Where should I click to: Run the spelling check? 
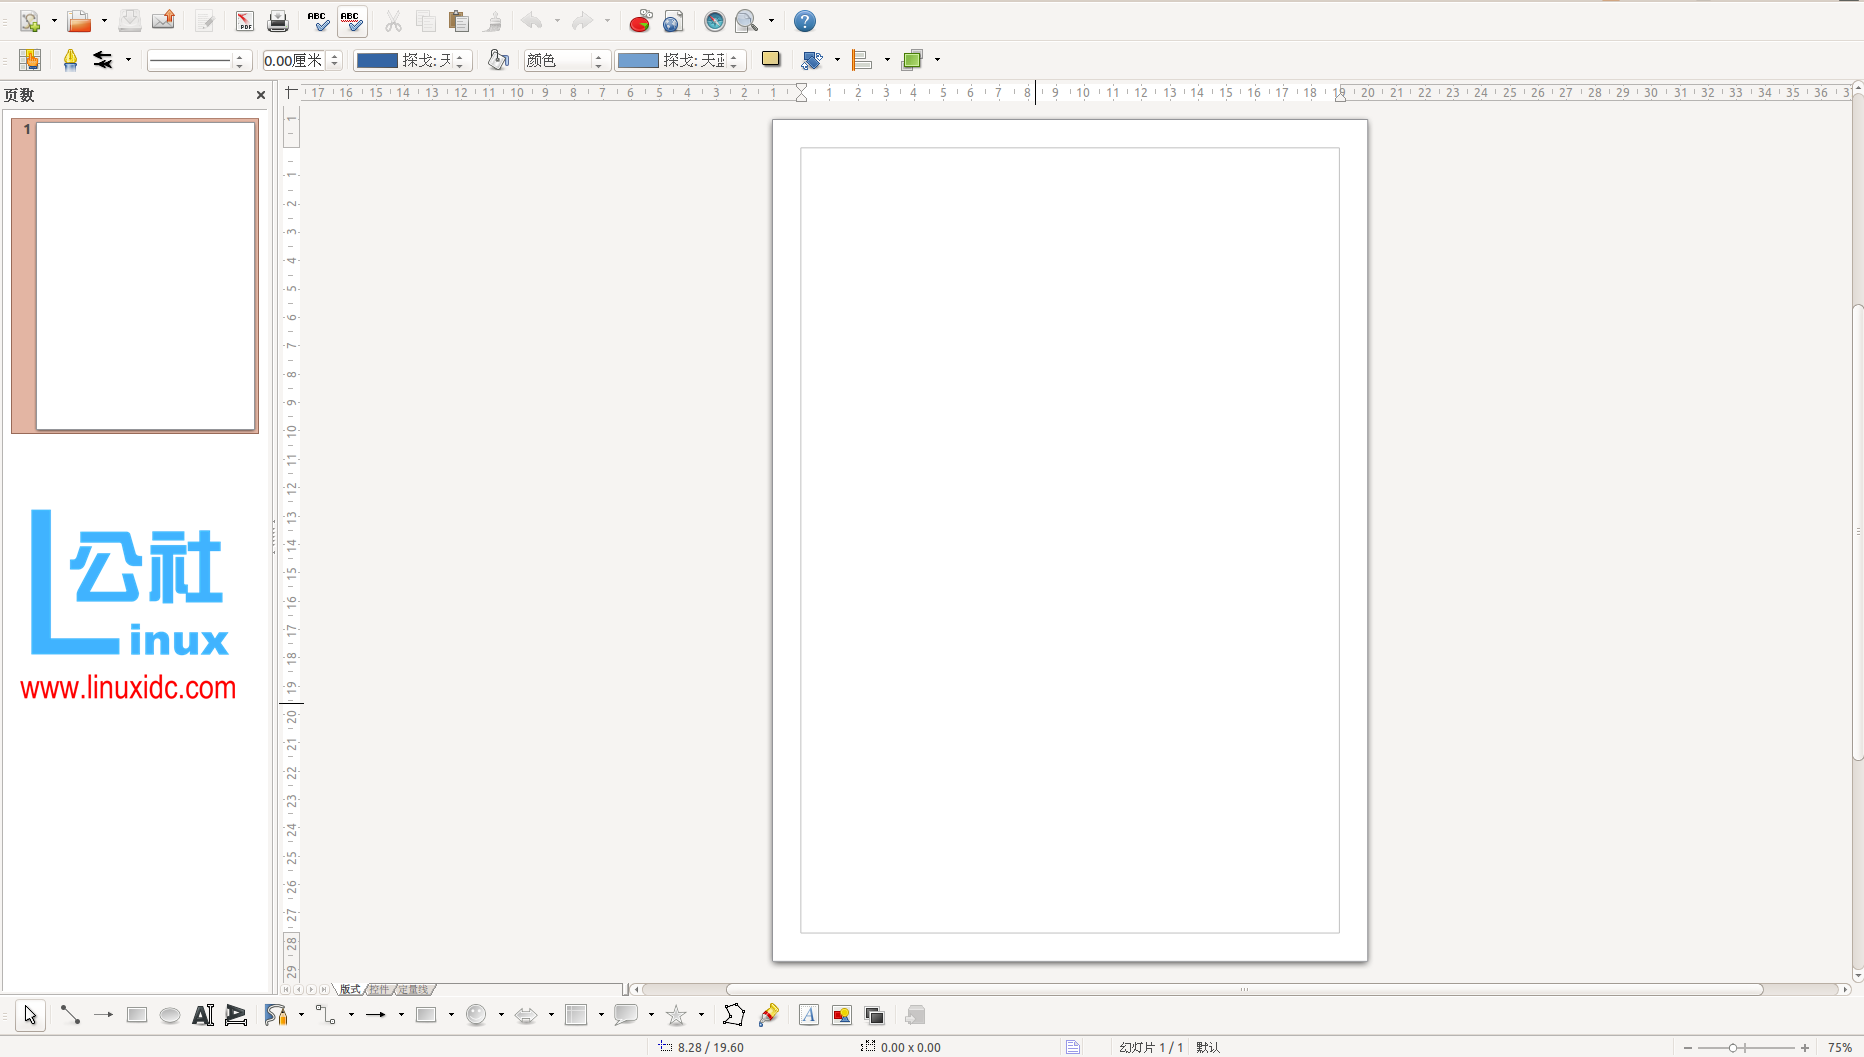coord(318,21)
